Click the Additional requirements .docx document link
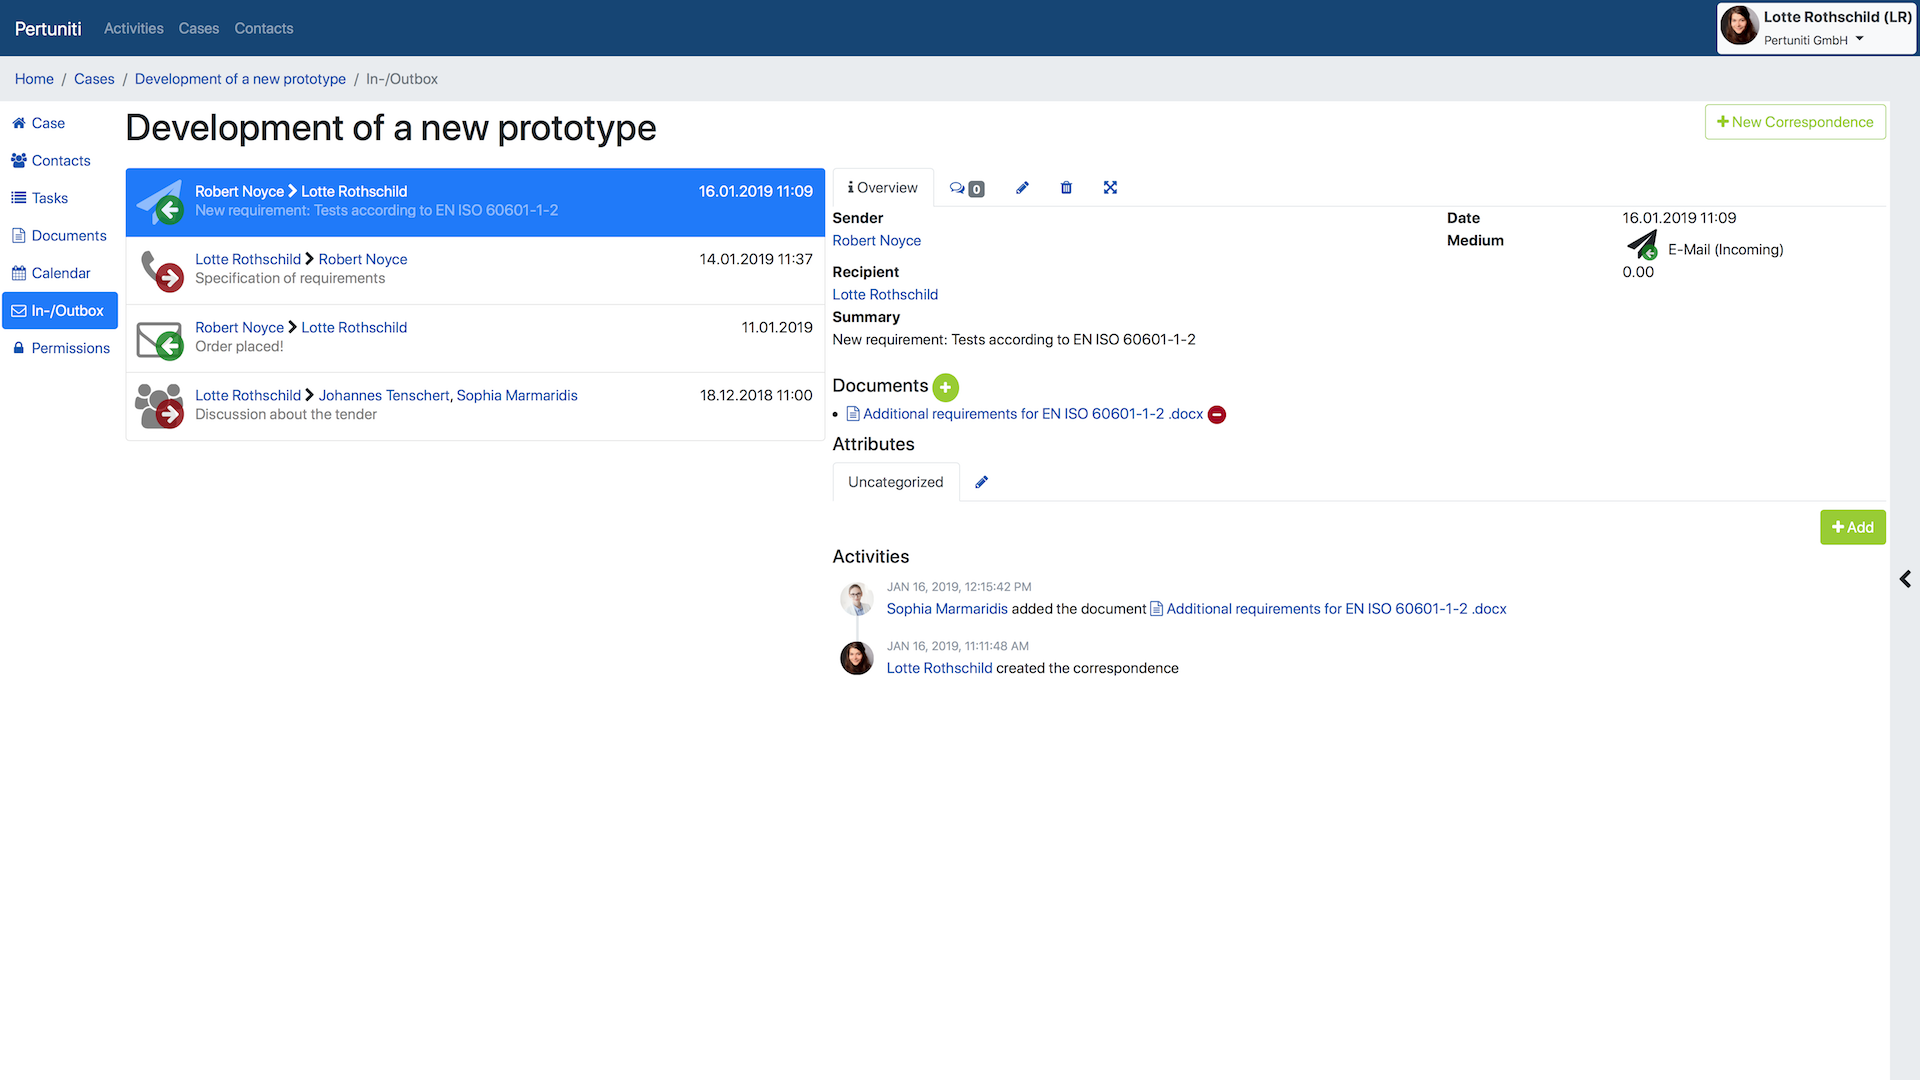 point(1034,413)
